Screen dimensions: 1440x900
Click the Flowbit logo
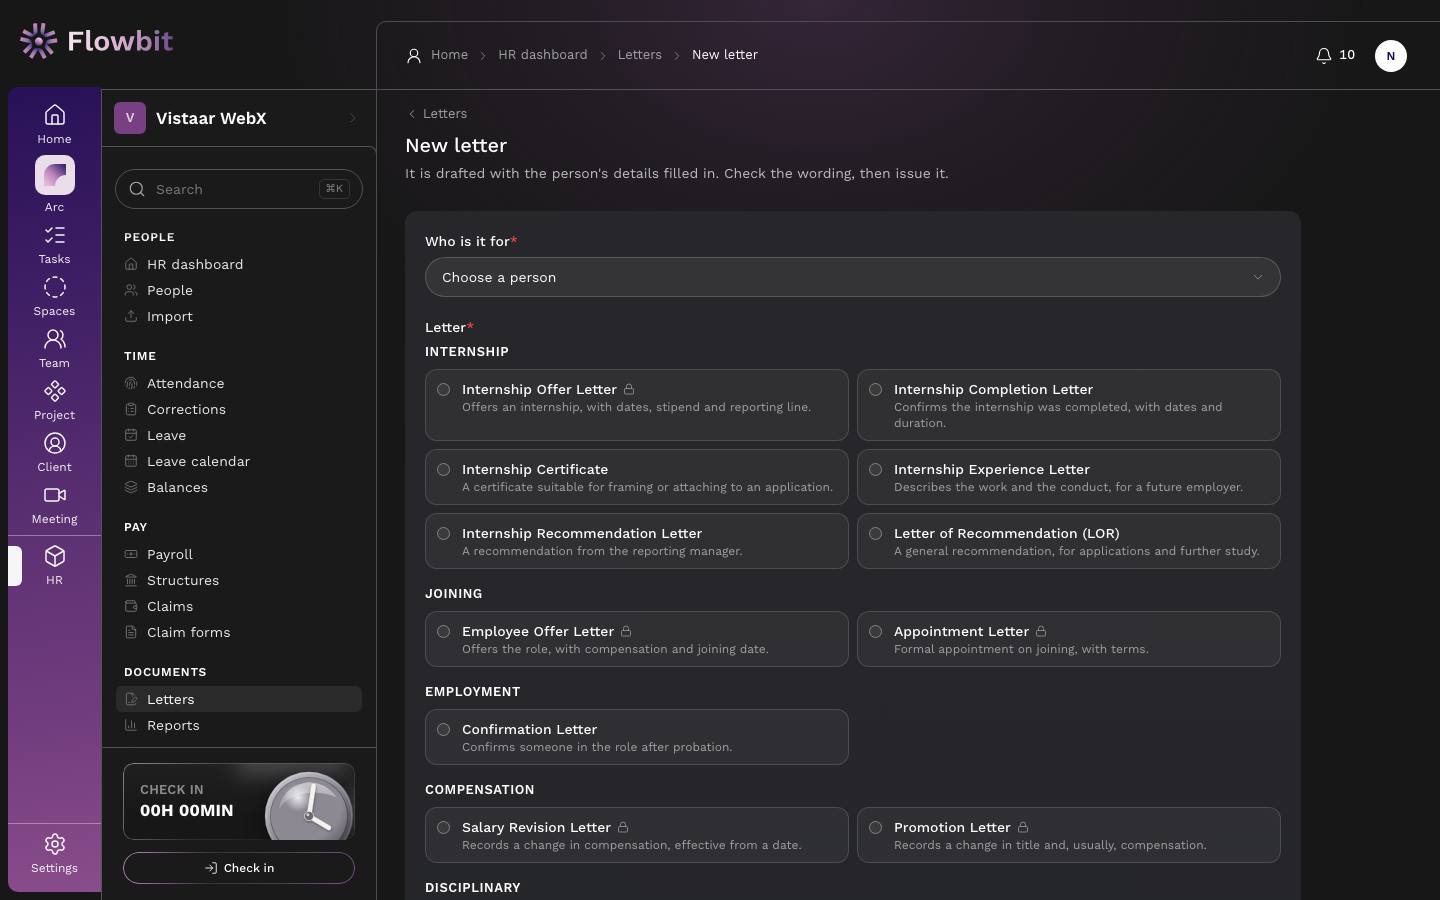96,41
